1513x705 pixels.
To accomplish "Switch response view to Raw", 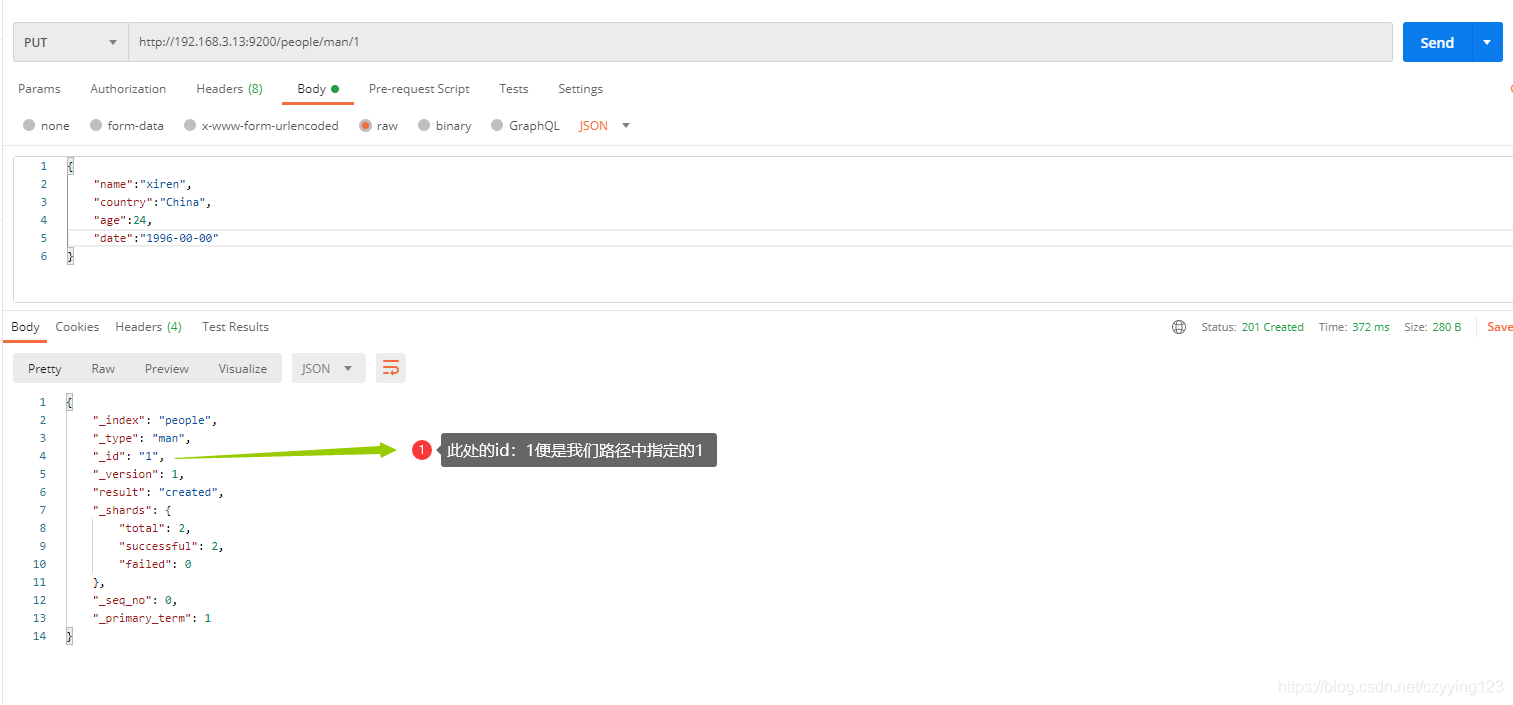I will [103, 368].
